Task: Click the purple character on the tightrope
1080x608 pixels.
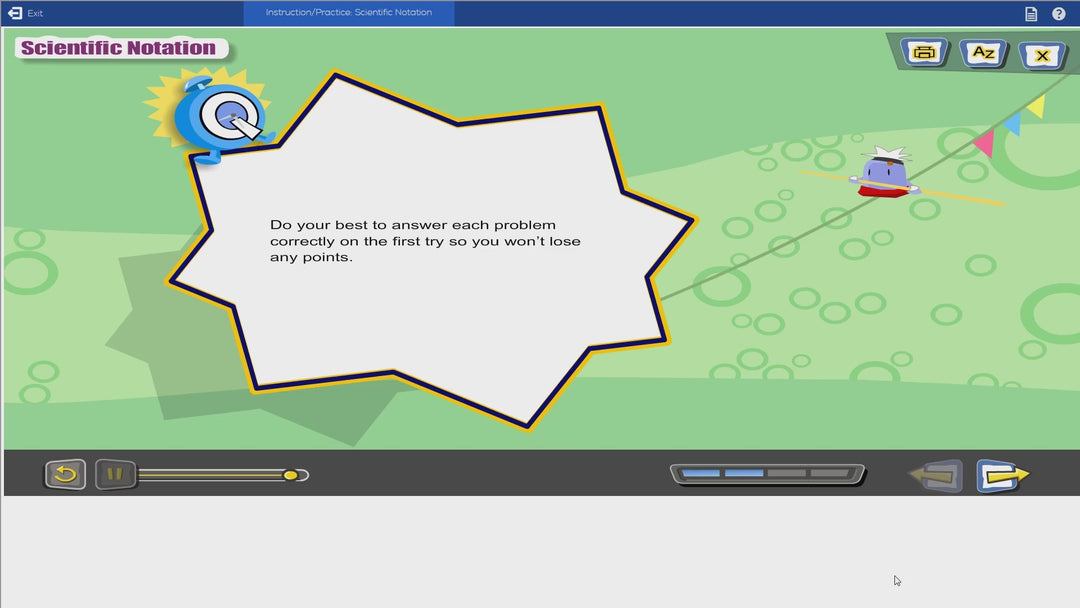Action: pyautogui.click(x=884, y=173)
